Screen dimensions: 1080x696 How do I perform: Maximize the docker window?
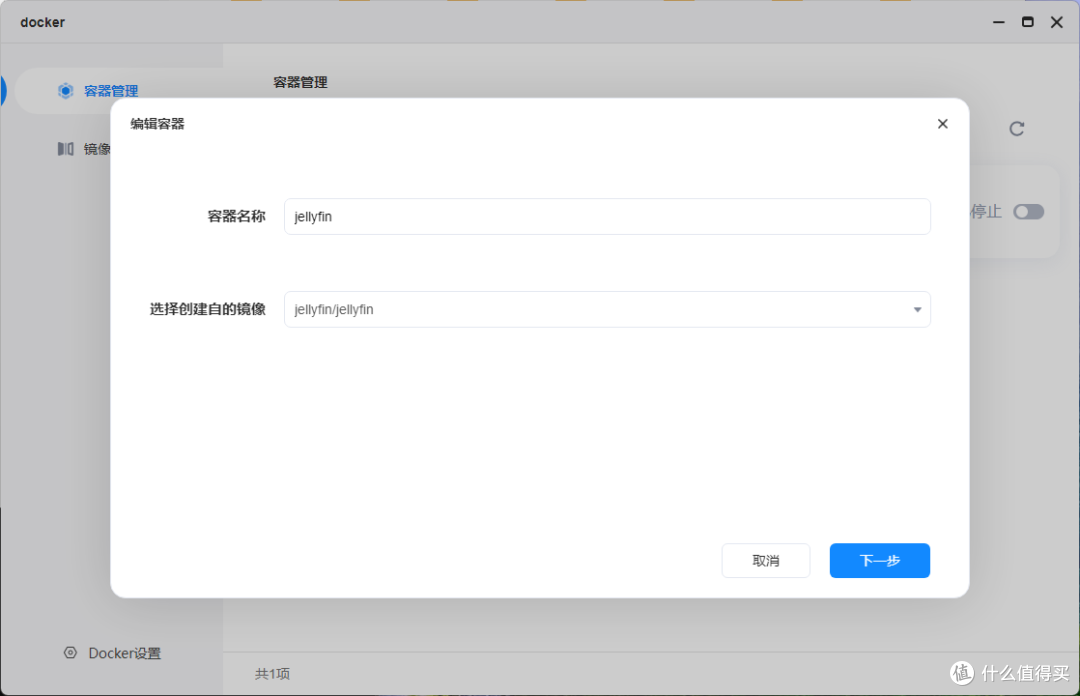[x=1028, y=22]
